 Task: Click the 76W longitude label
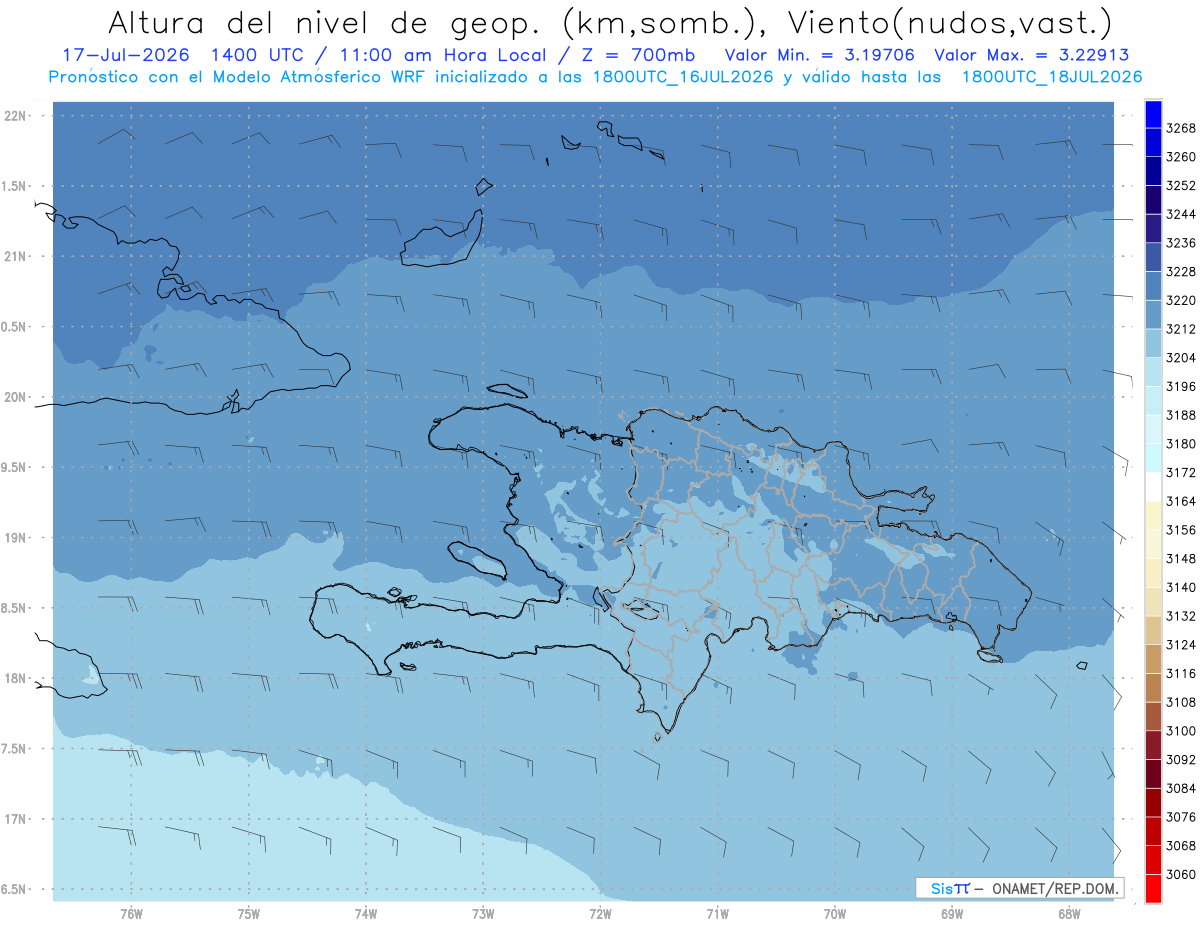[x=131, y=913]
